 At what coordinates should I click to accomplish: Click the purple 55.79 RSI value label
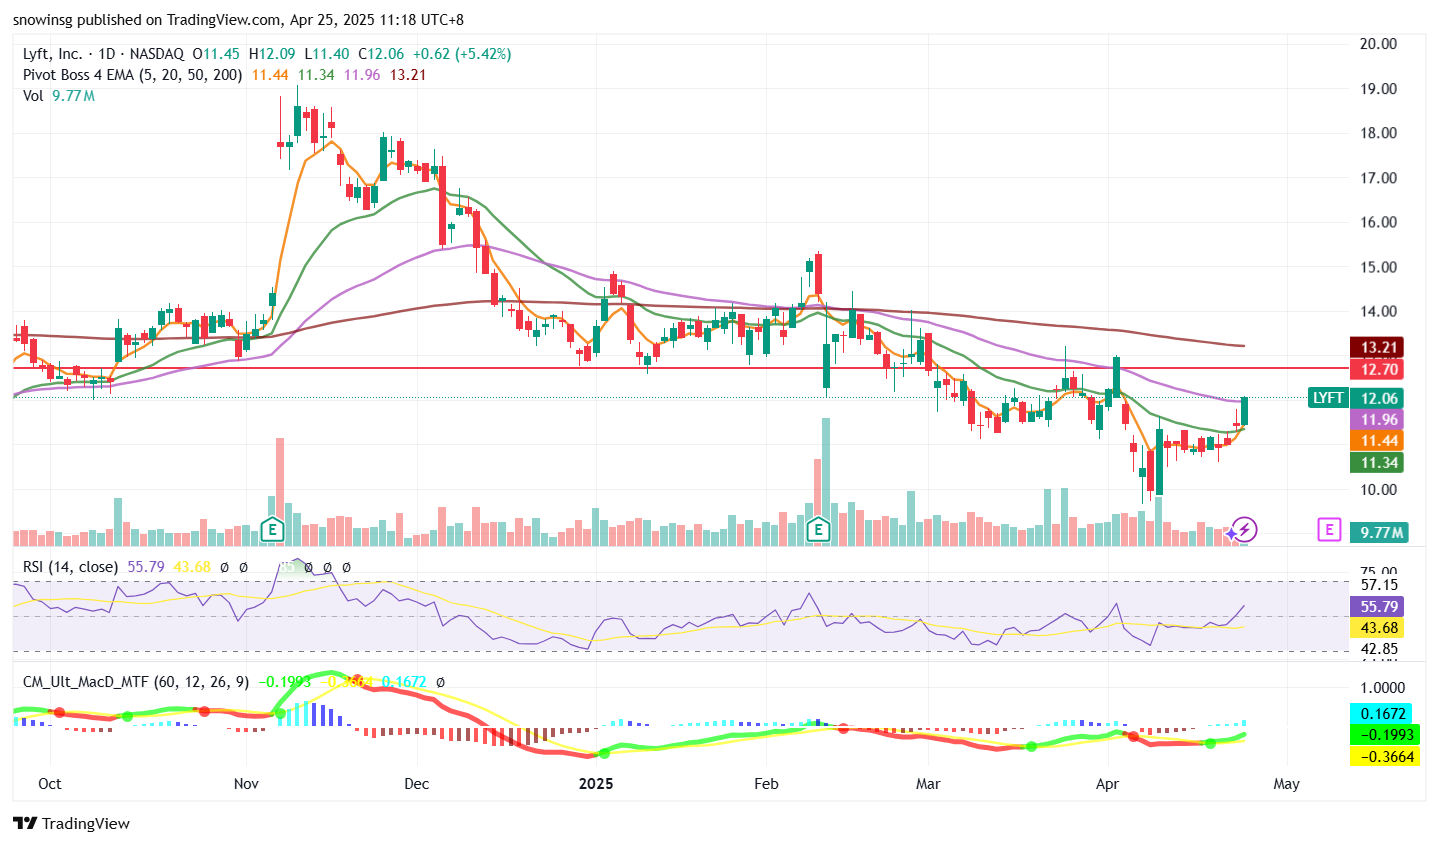coord(1379,607)
